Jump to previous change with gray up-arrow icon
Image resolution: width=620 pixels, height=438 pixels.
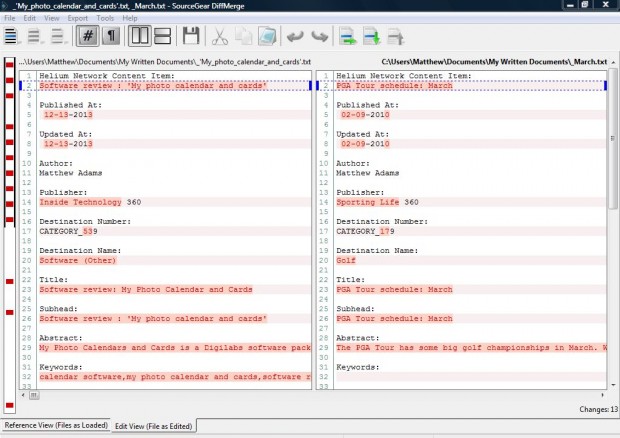(395, 36)
